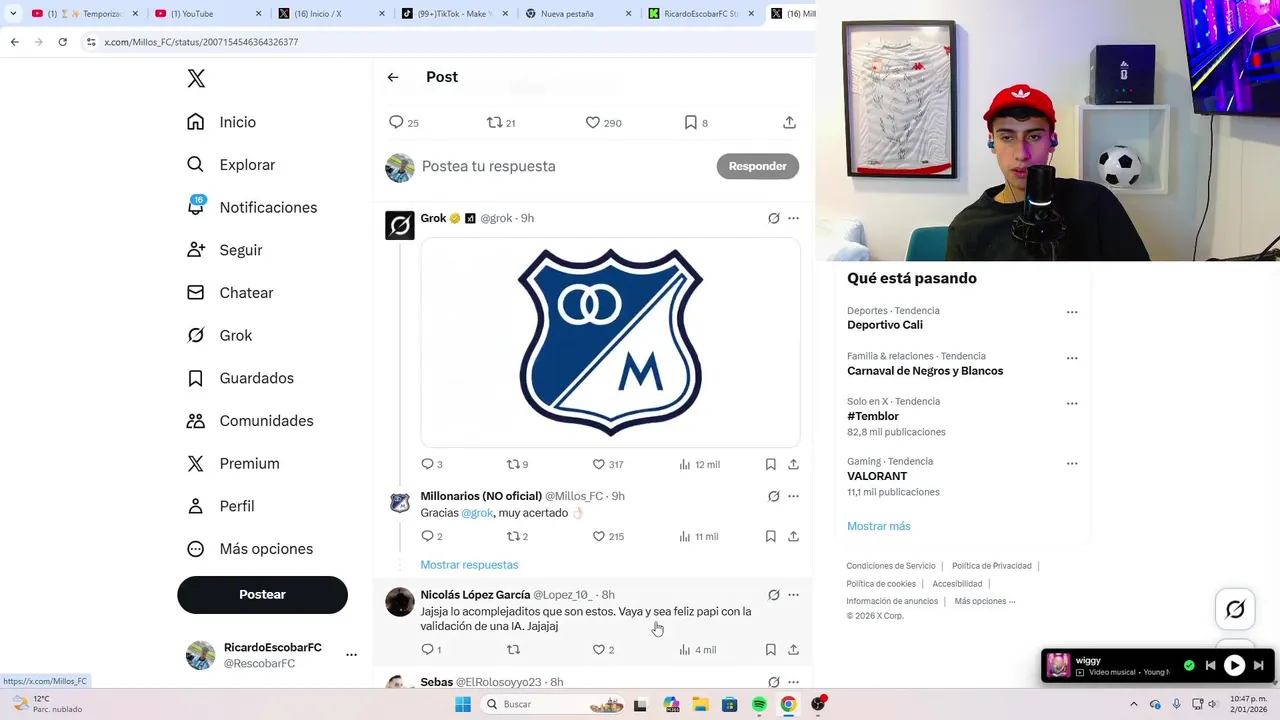Expand Más opciones in footer links
The width and height of the screenshot is (1280, 720).
click(x=985, y=601)
